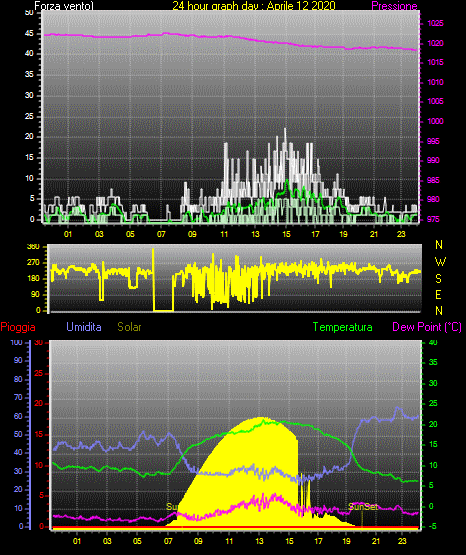The image size is (466, 555).
Task: Click temperature axis value 20
Action: [433, 424]
